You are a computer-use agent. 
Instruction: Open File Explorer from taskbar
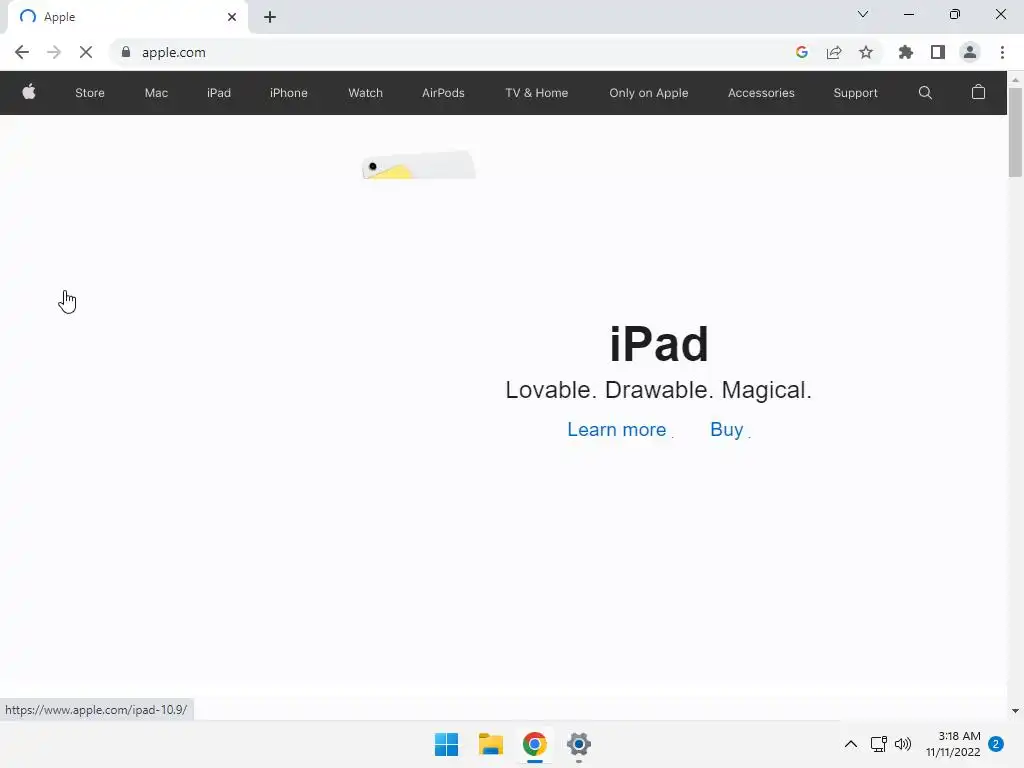click(490, 744)
